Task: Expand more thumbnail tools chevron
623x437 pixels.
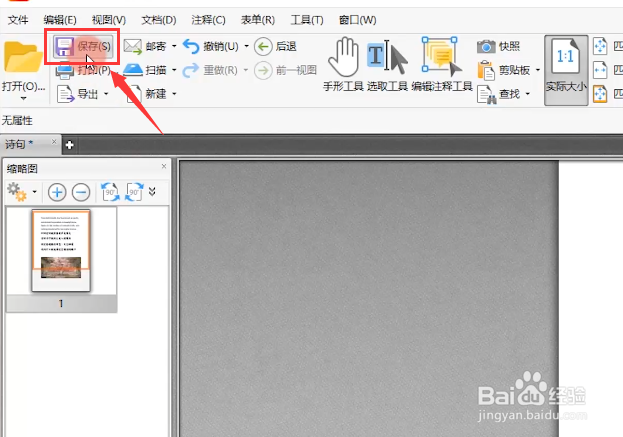Action: click(x=152, y=191)
